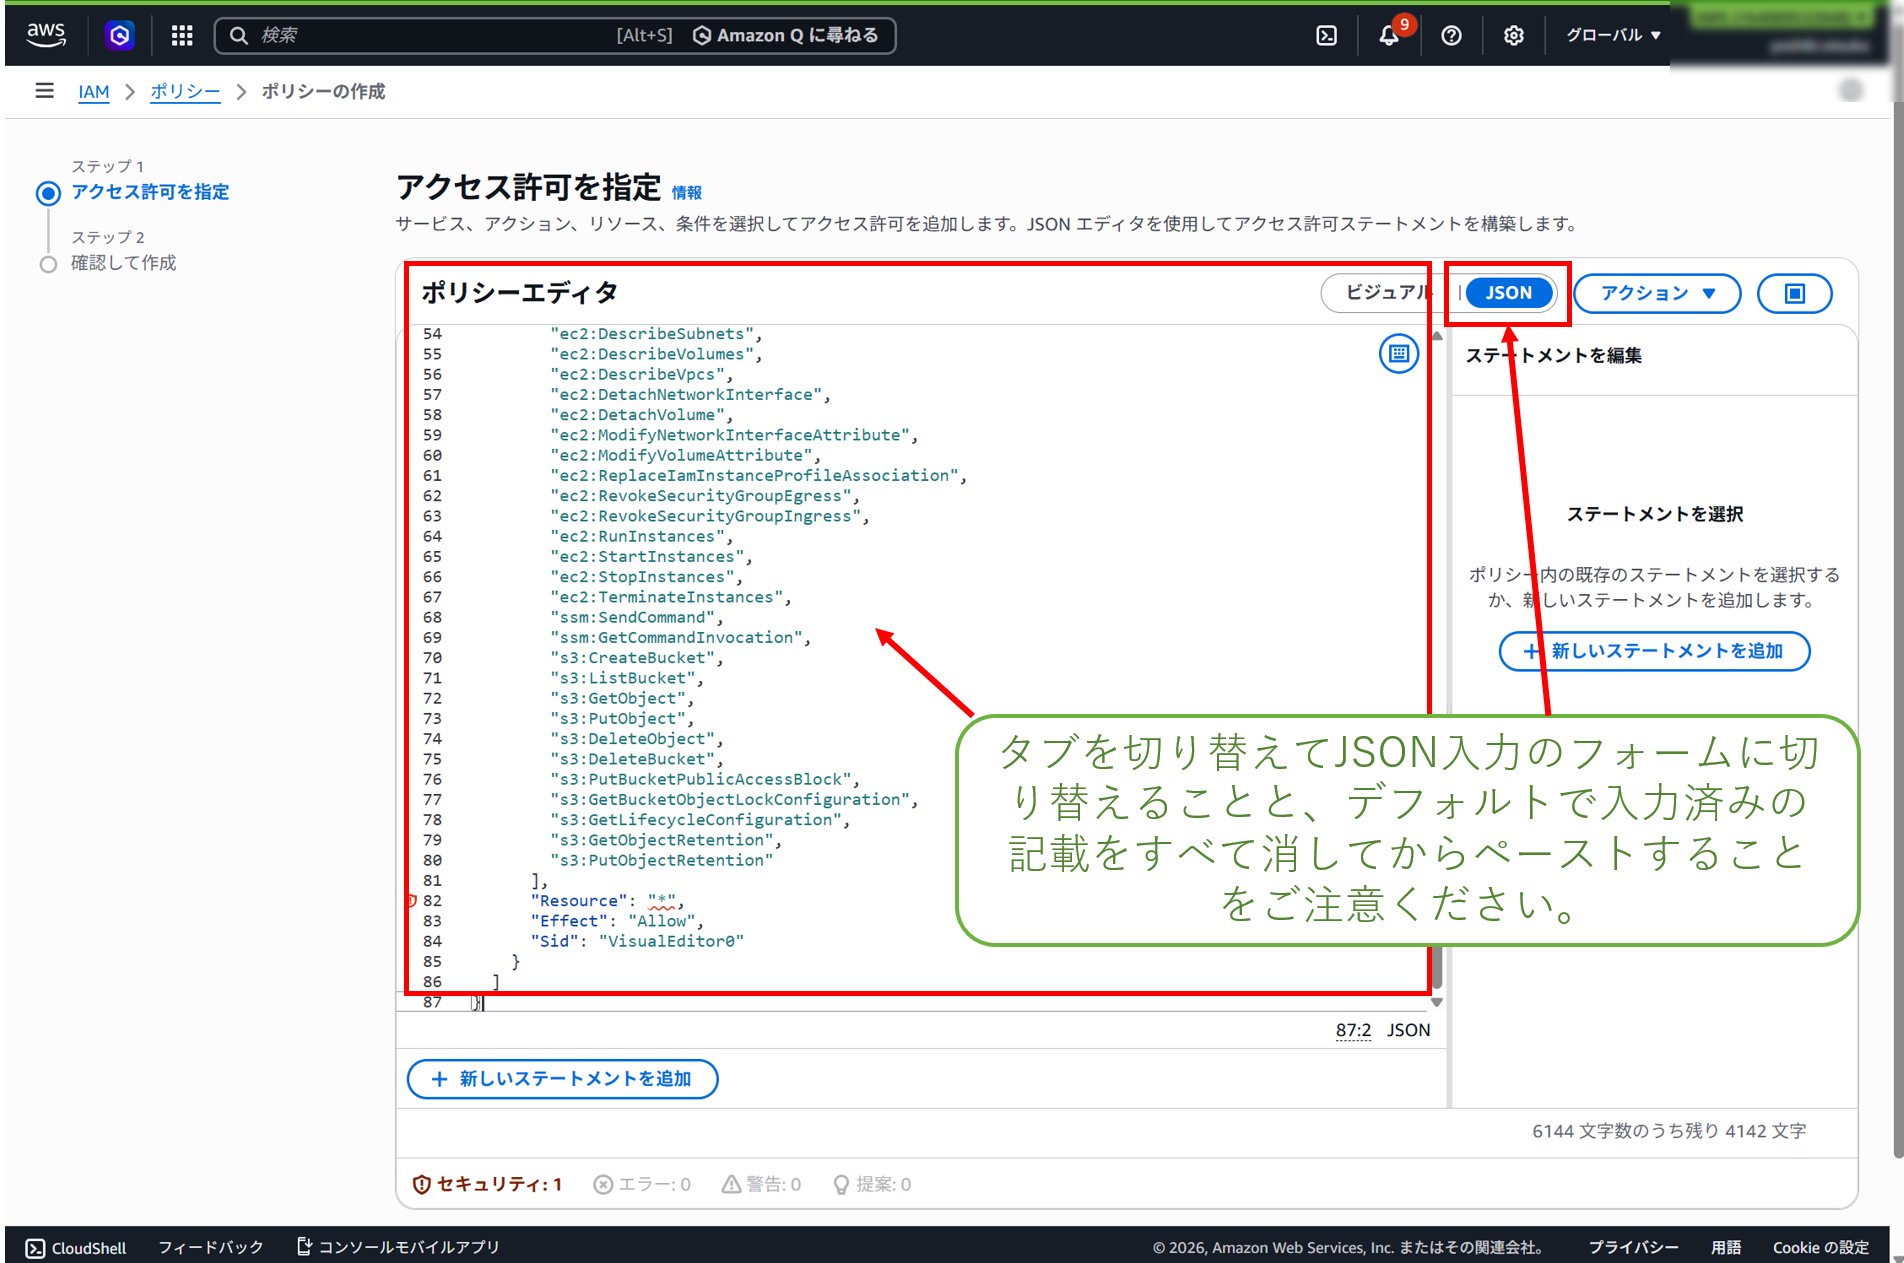Add new statement in the right panel
1904x1263 pixels.
coord(1654,651)
